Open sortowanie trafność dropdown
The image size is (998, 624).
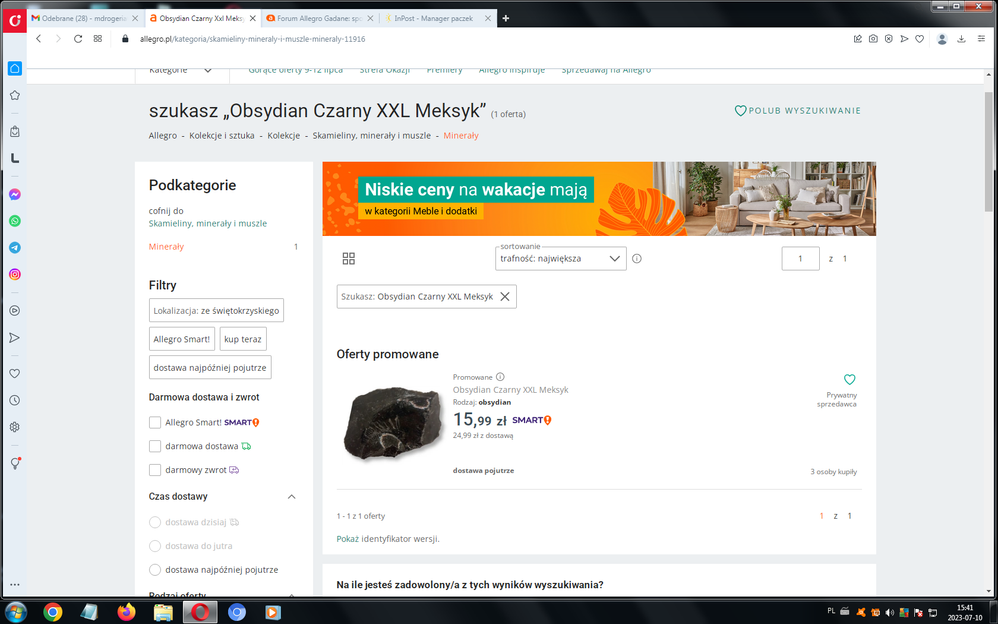[561, 259]
